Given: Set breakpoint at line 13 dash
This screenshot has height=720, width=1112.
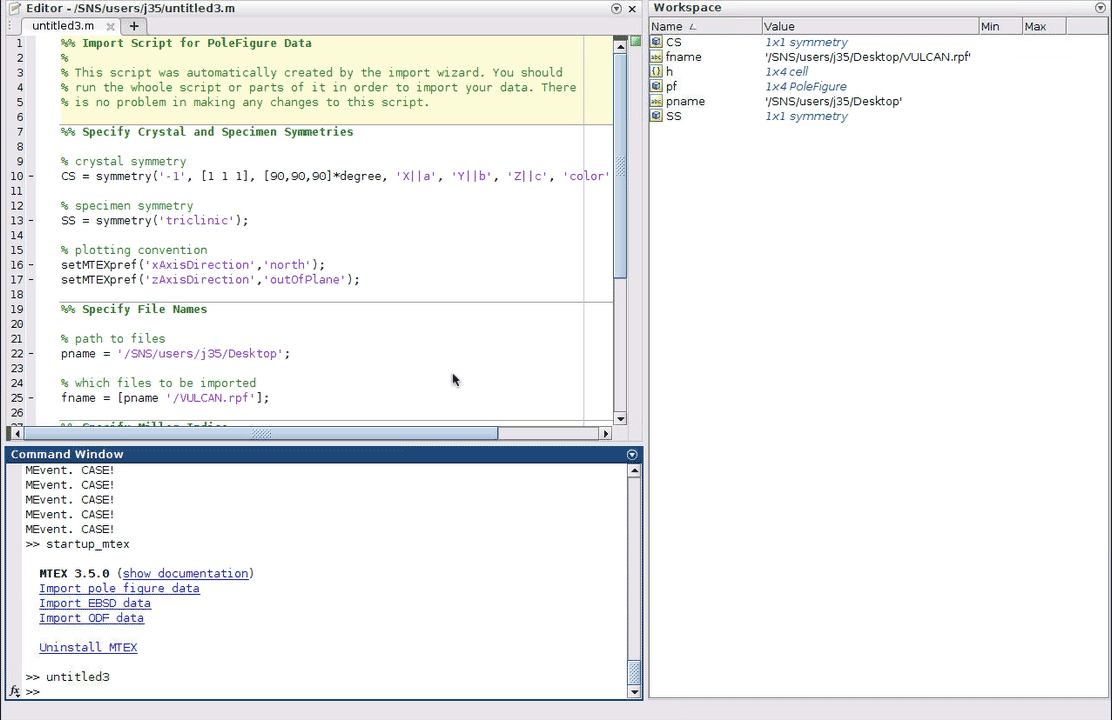Looking at the screenshot, I should pyautogui.click(x=31, y=221).
